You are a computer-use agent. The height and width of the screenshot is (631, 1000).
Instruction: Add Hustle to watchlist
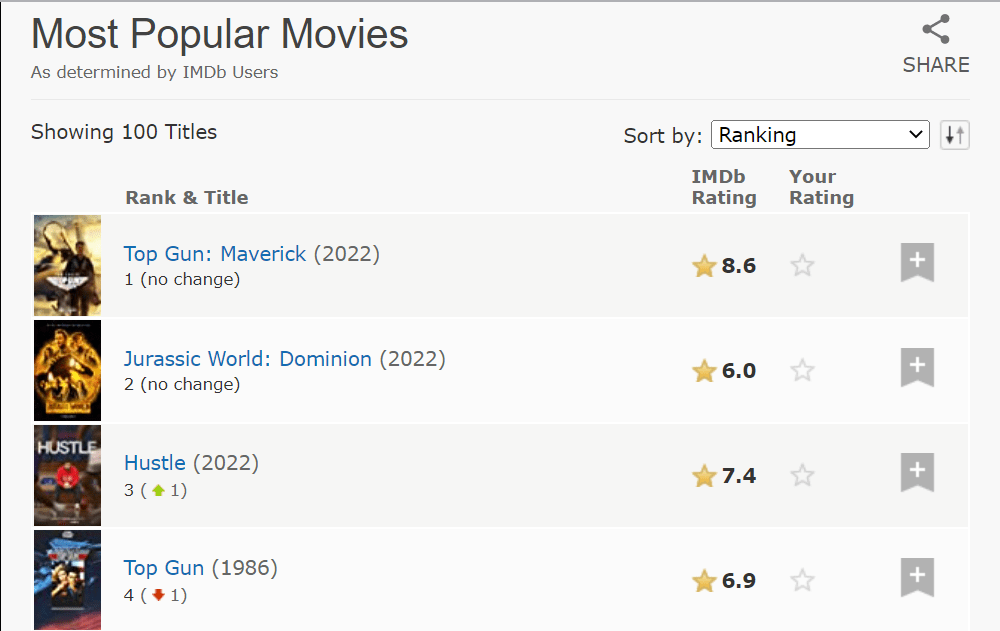pos(917,474)
